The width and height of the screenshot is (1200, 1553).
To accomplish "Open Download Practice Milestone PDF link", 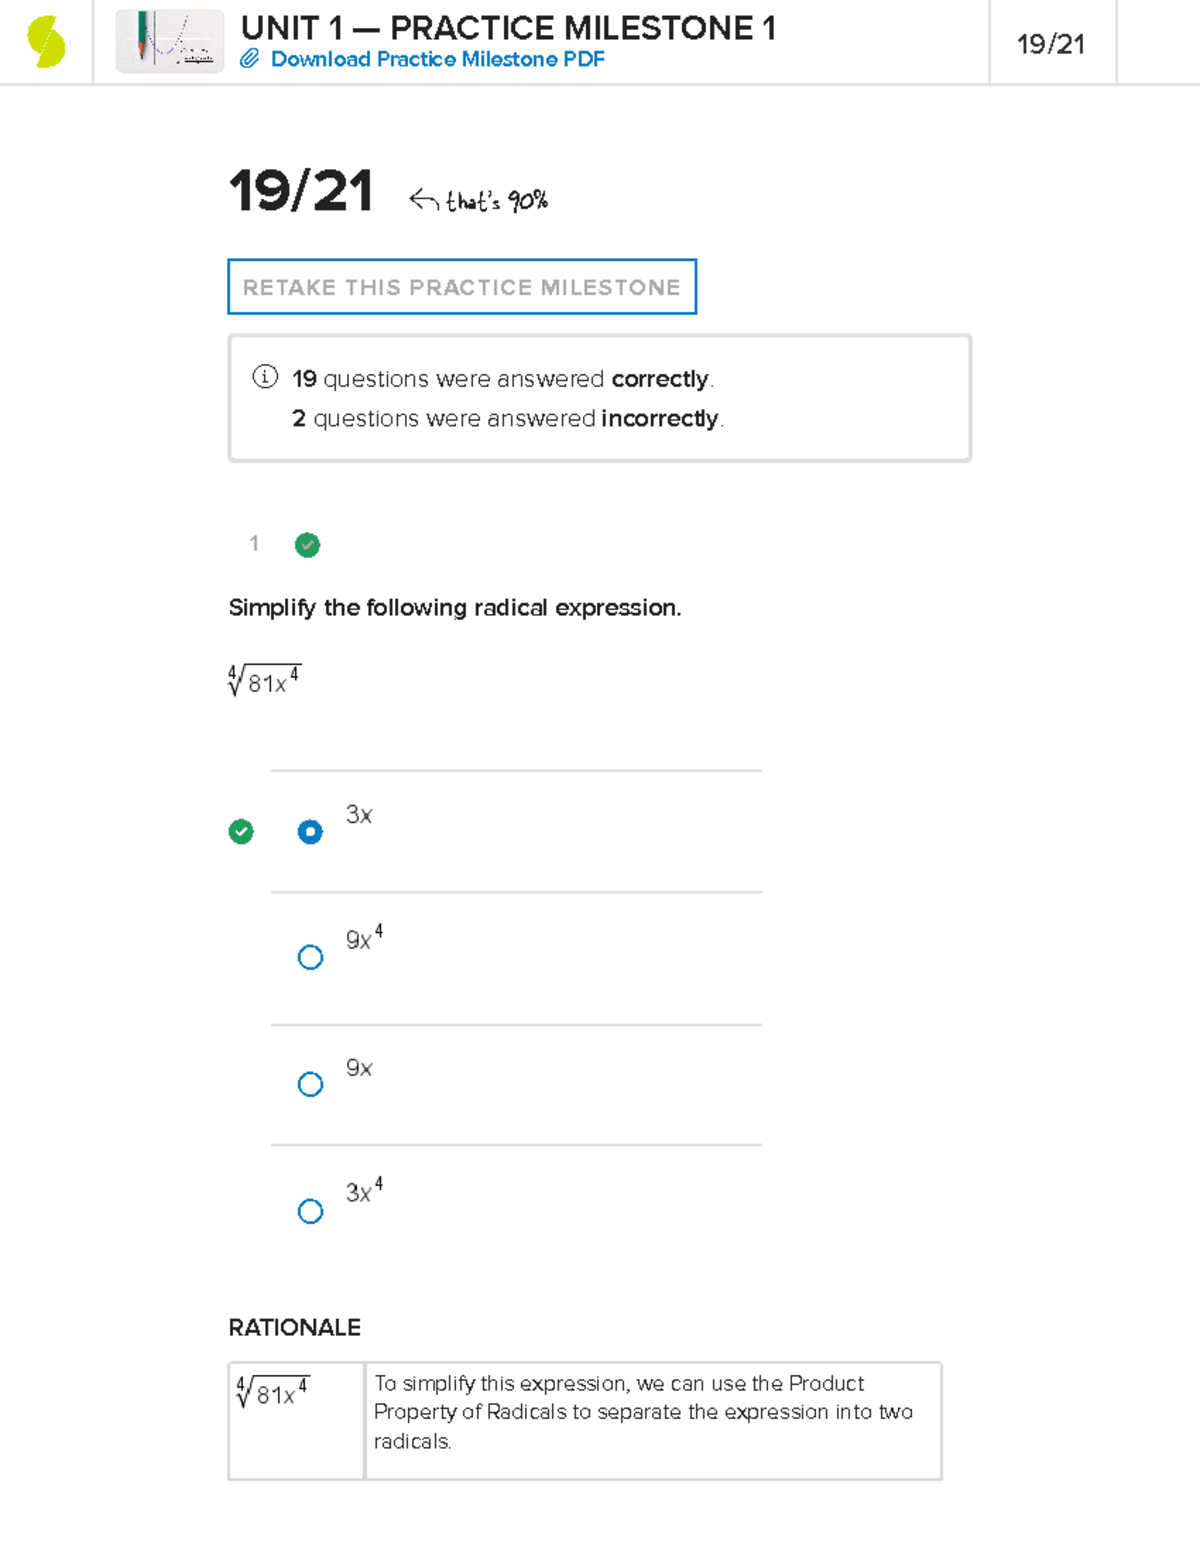I will click(x=437, y=59).
